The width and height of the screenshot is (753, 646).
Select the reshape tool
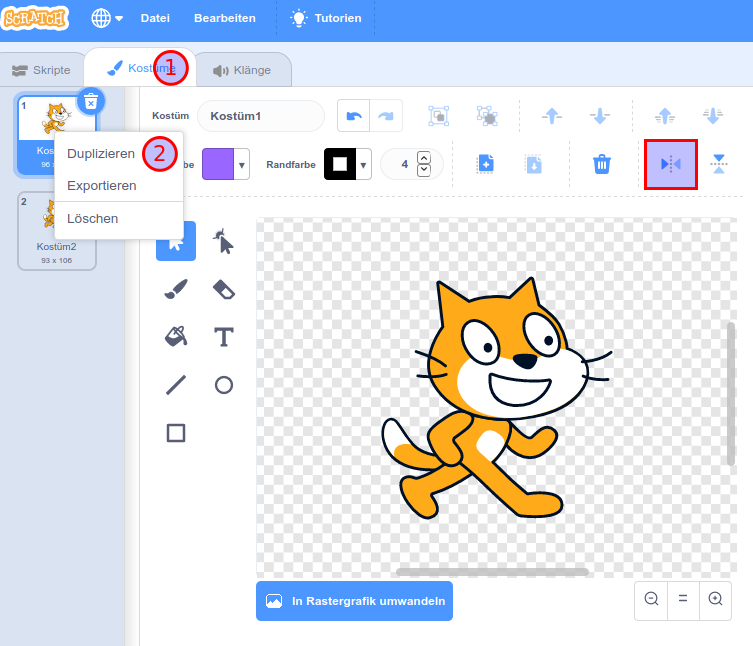tap(224, 241)
